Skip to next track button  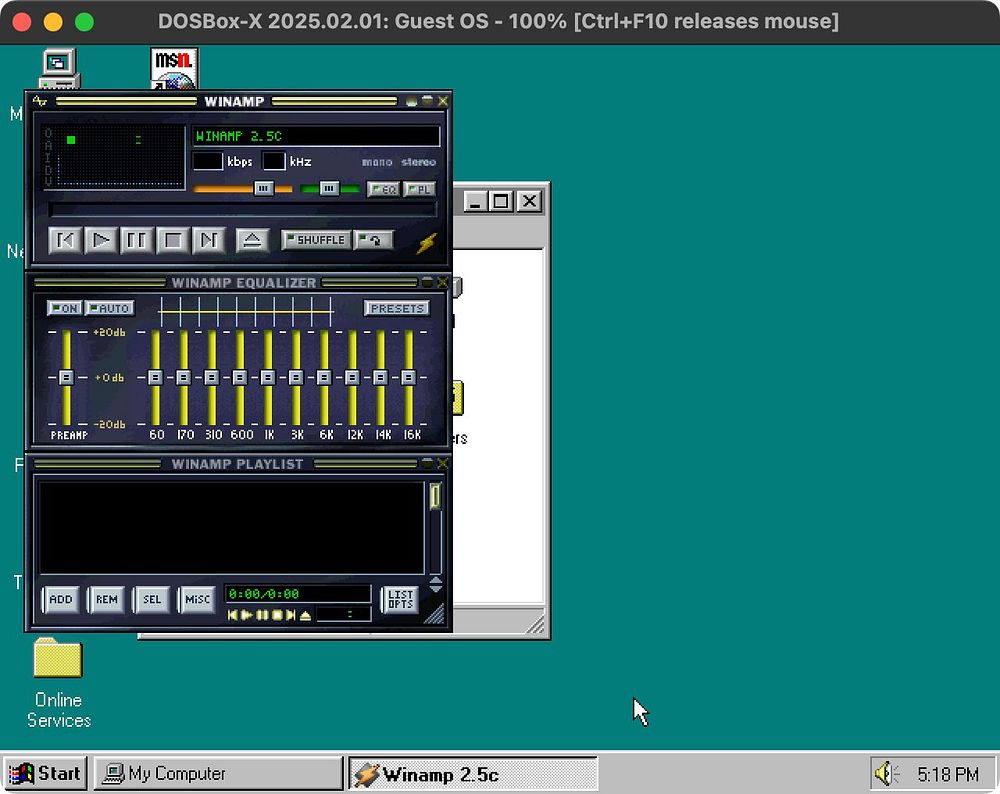[208, 240]
